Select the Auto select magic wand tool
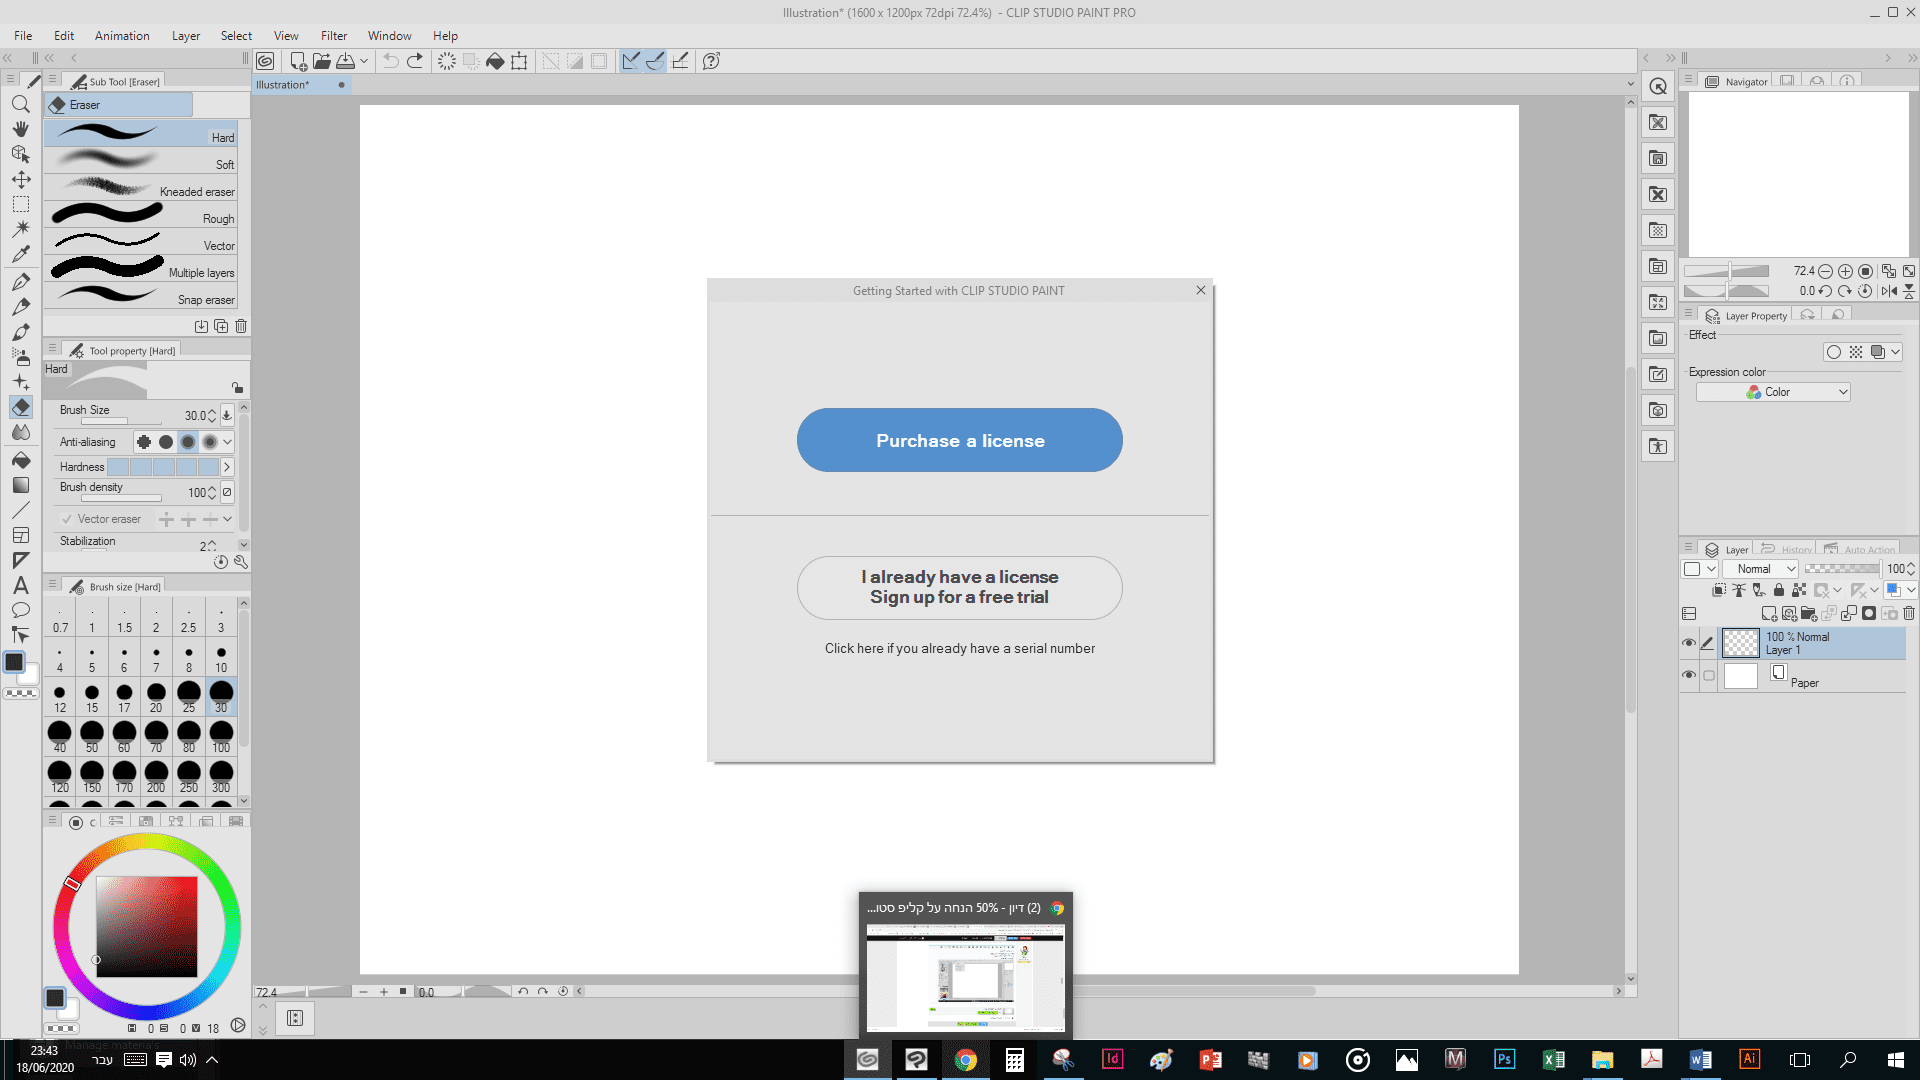Image resolution: width=1920 pixels, height=1080 pixels. tap(20, 229)
